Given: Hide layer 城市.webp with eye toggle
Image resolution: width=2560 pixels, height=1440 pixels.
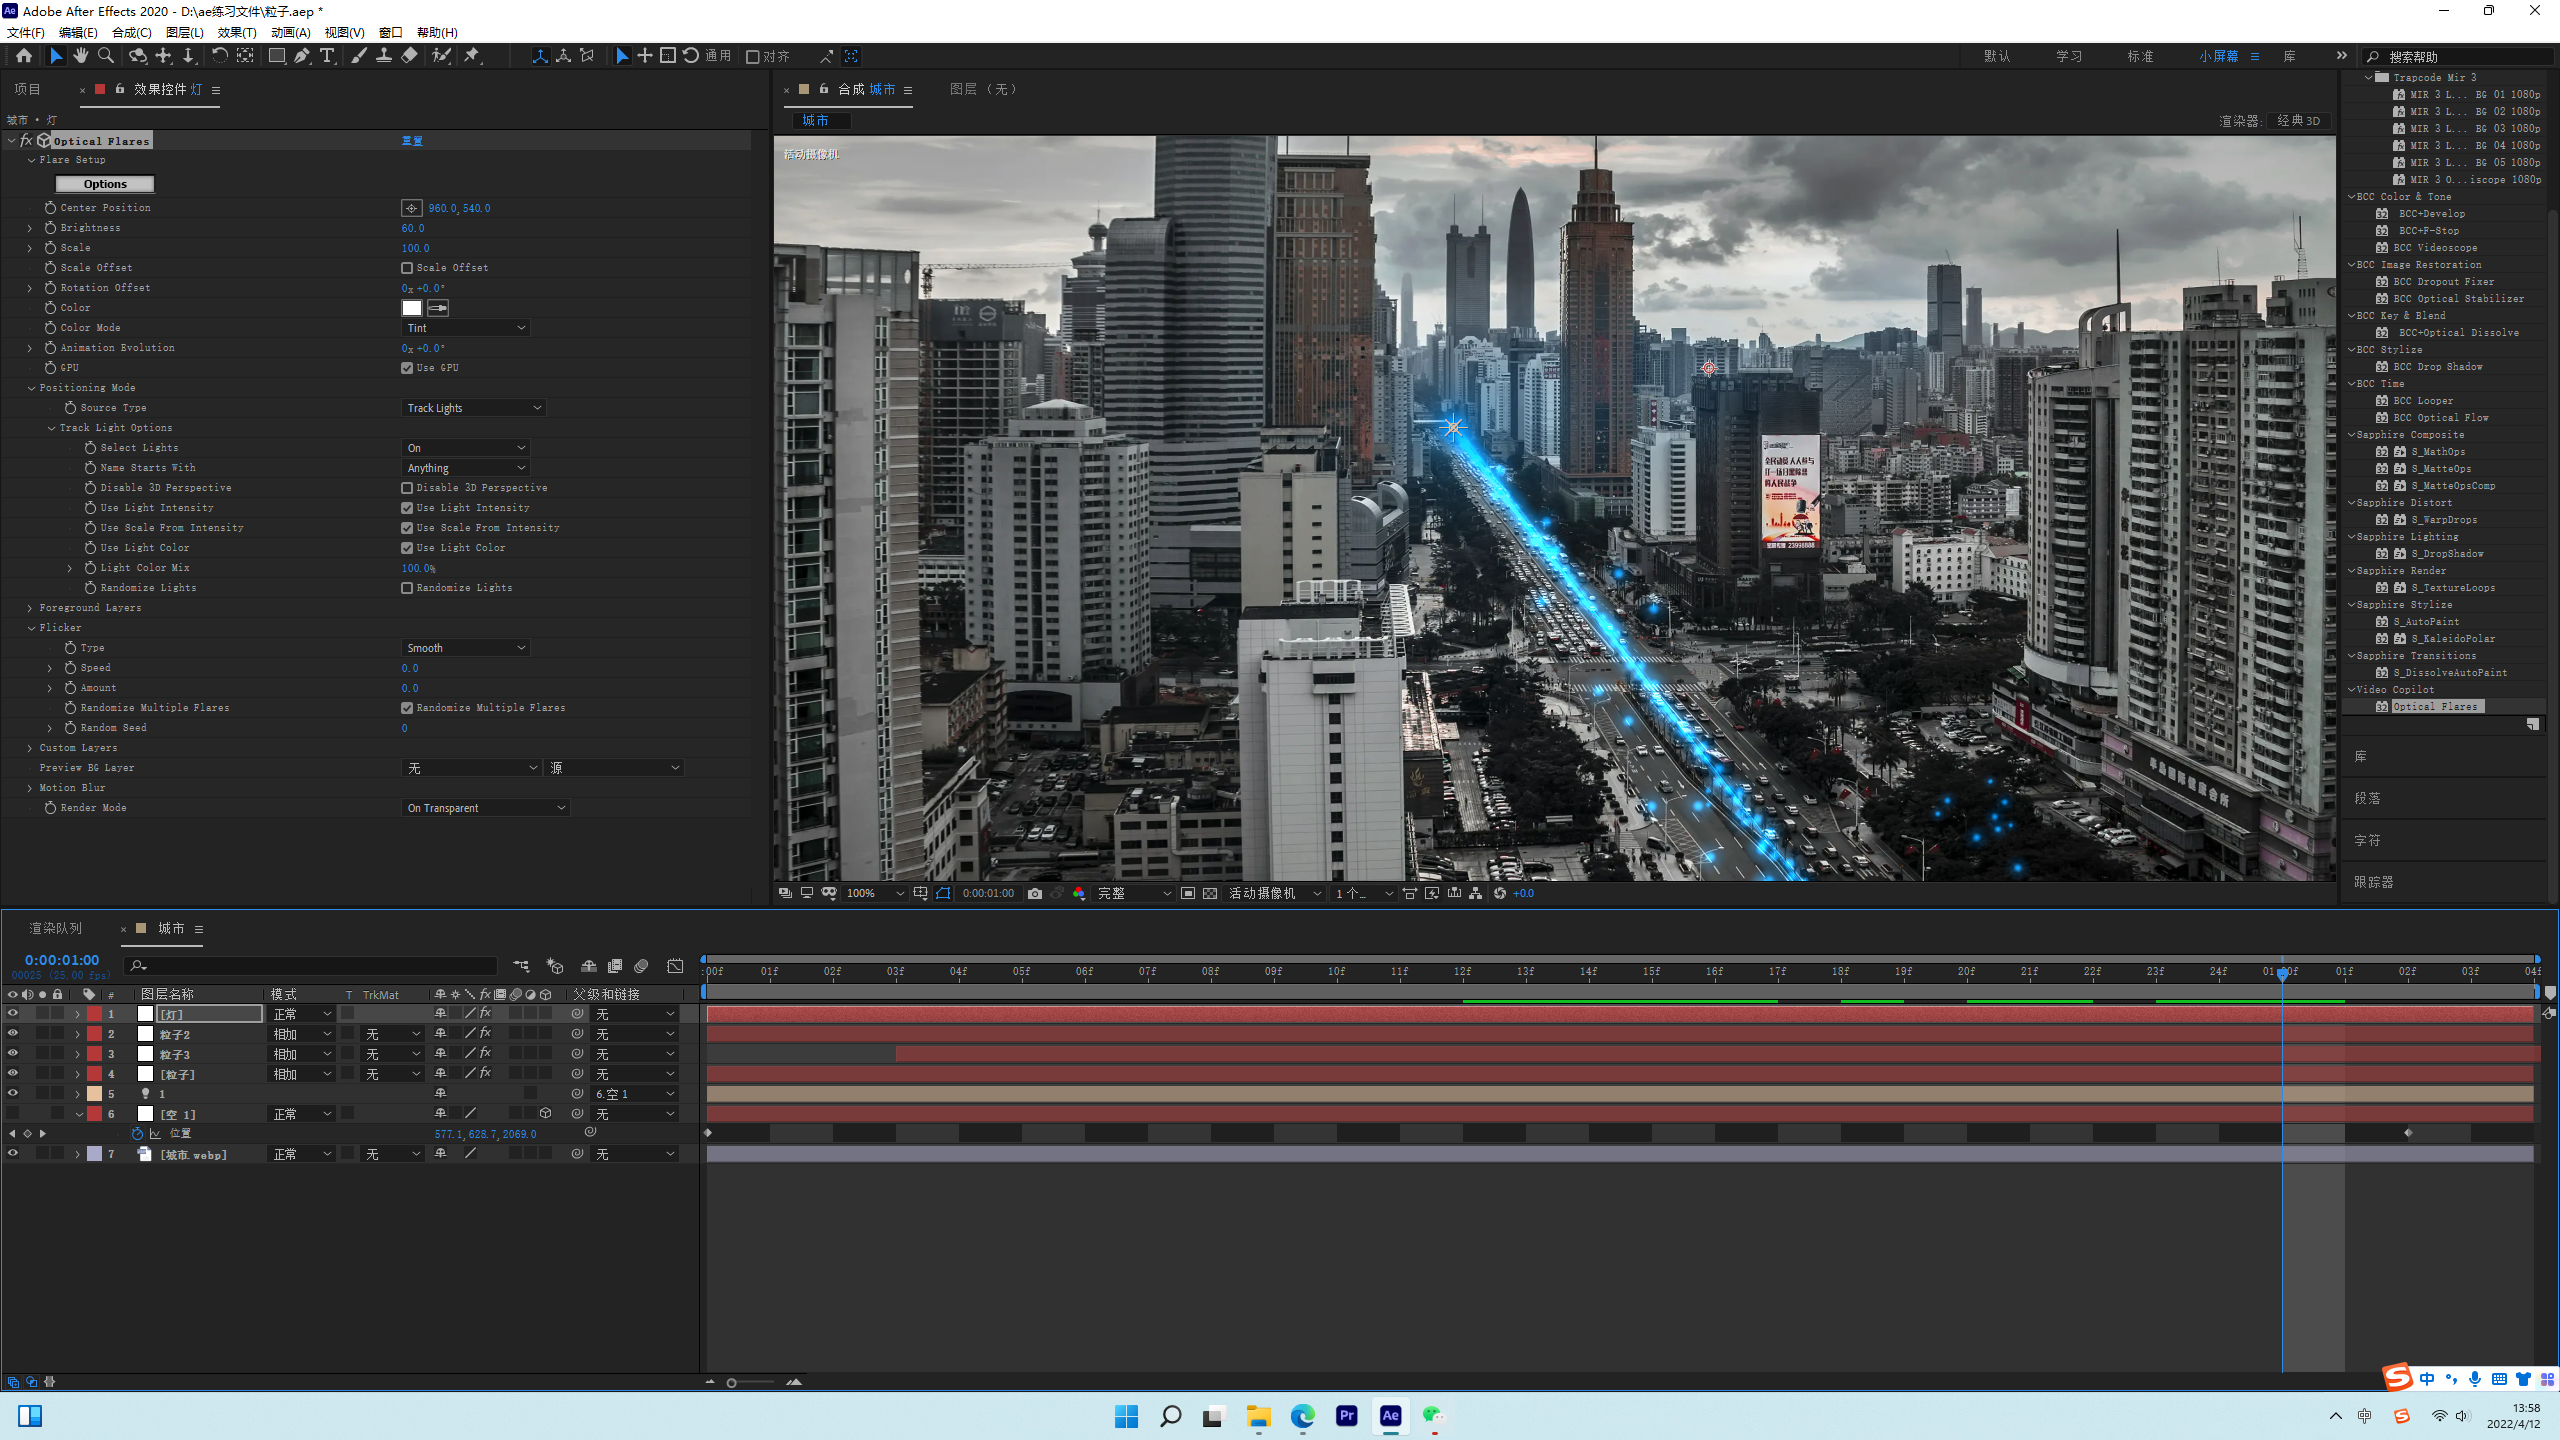Looking at the screenshot, I should (13, 1153).
